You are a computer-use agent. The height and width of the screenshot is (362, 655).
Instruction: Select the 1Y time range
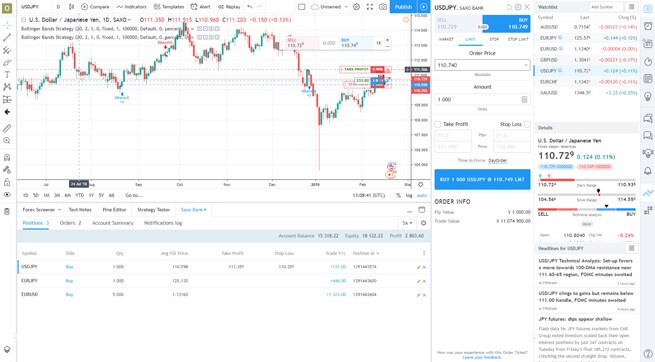point(91,195)
